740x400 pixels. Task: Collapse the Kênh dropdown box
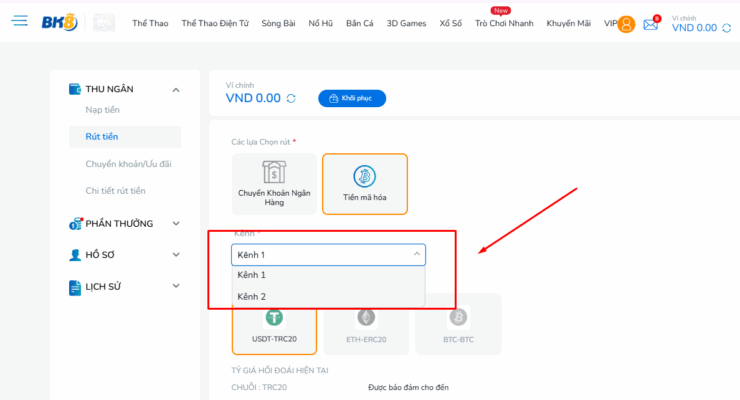[x=328, y=255]
